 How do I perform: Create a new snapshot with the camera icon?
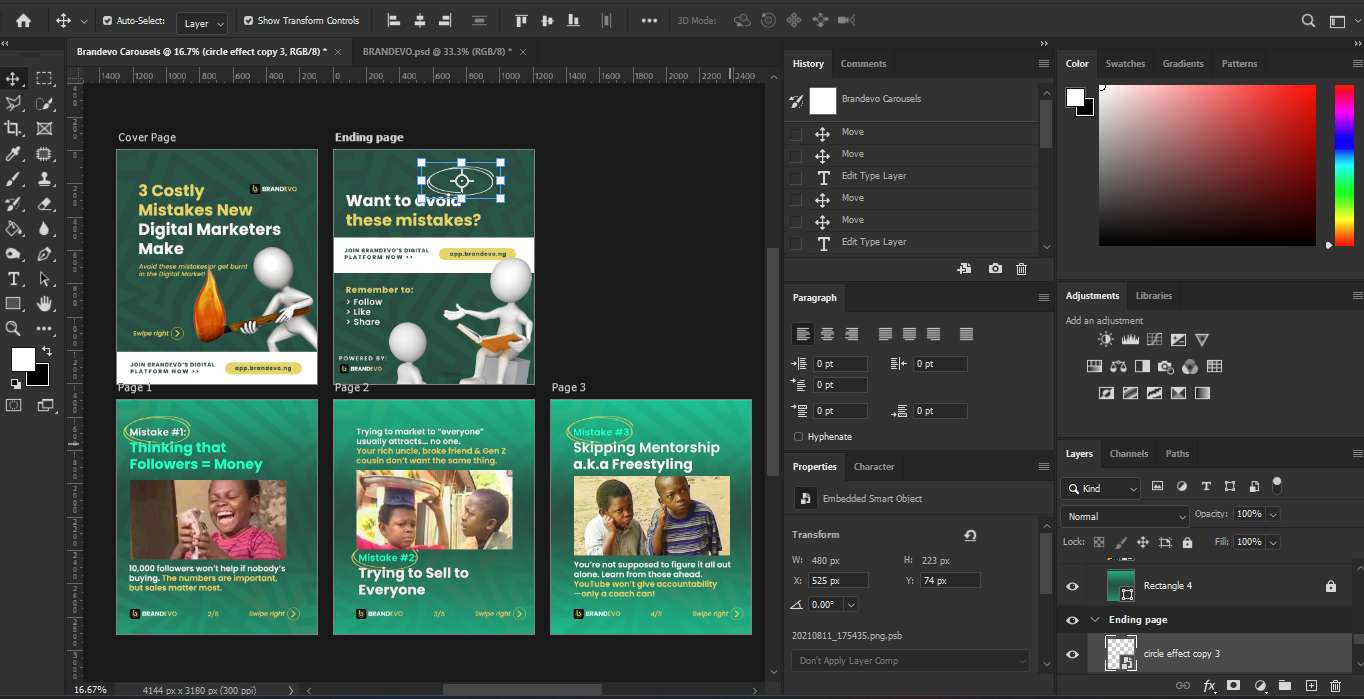tap(995, 269)
